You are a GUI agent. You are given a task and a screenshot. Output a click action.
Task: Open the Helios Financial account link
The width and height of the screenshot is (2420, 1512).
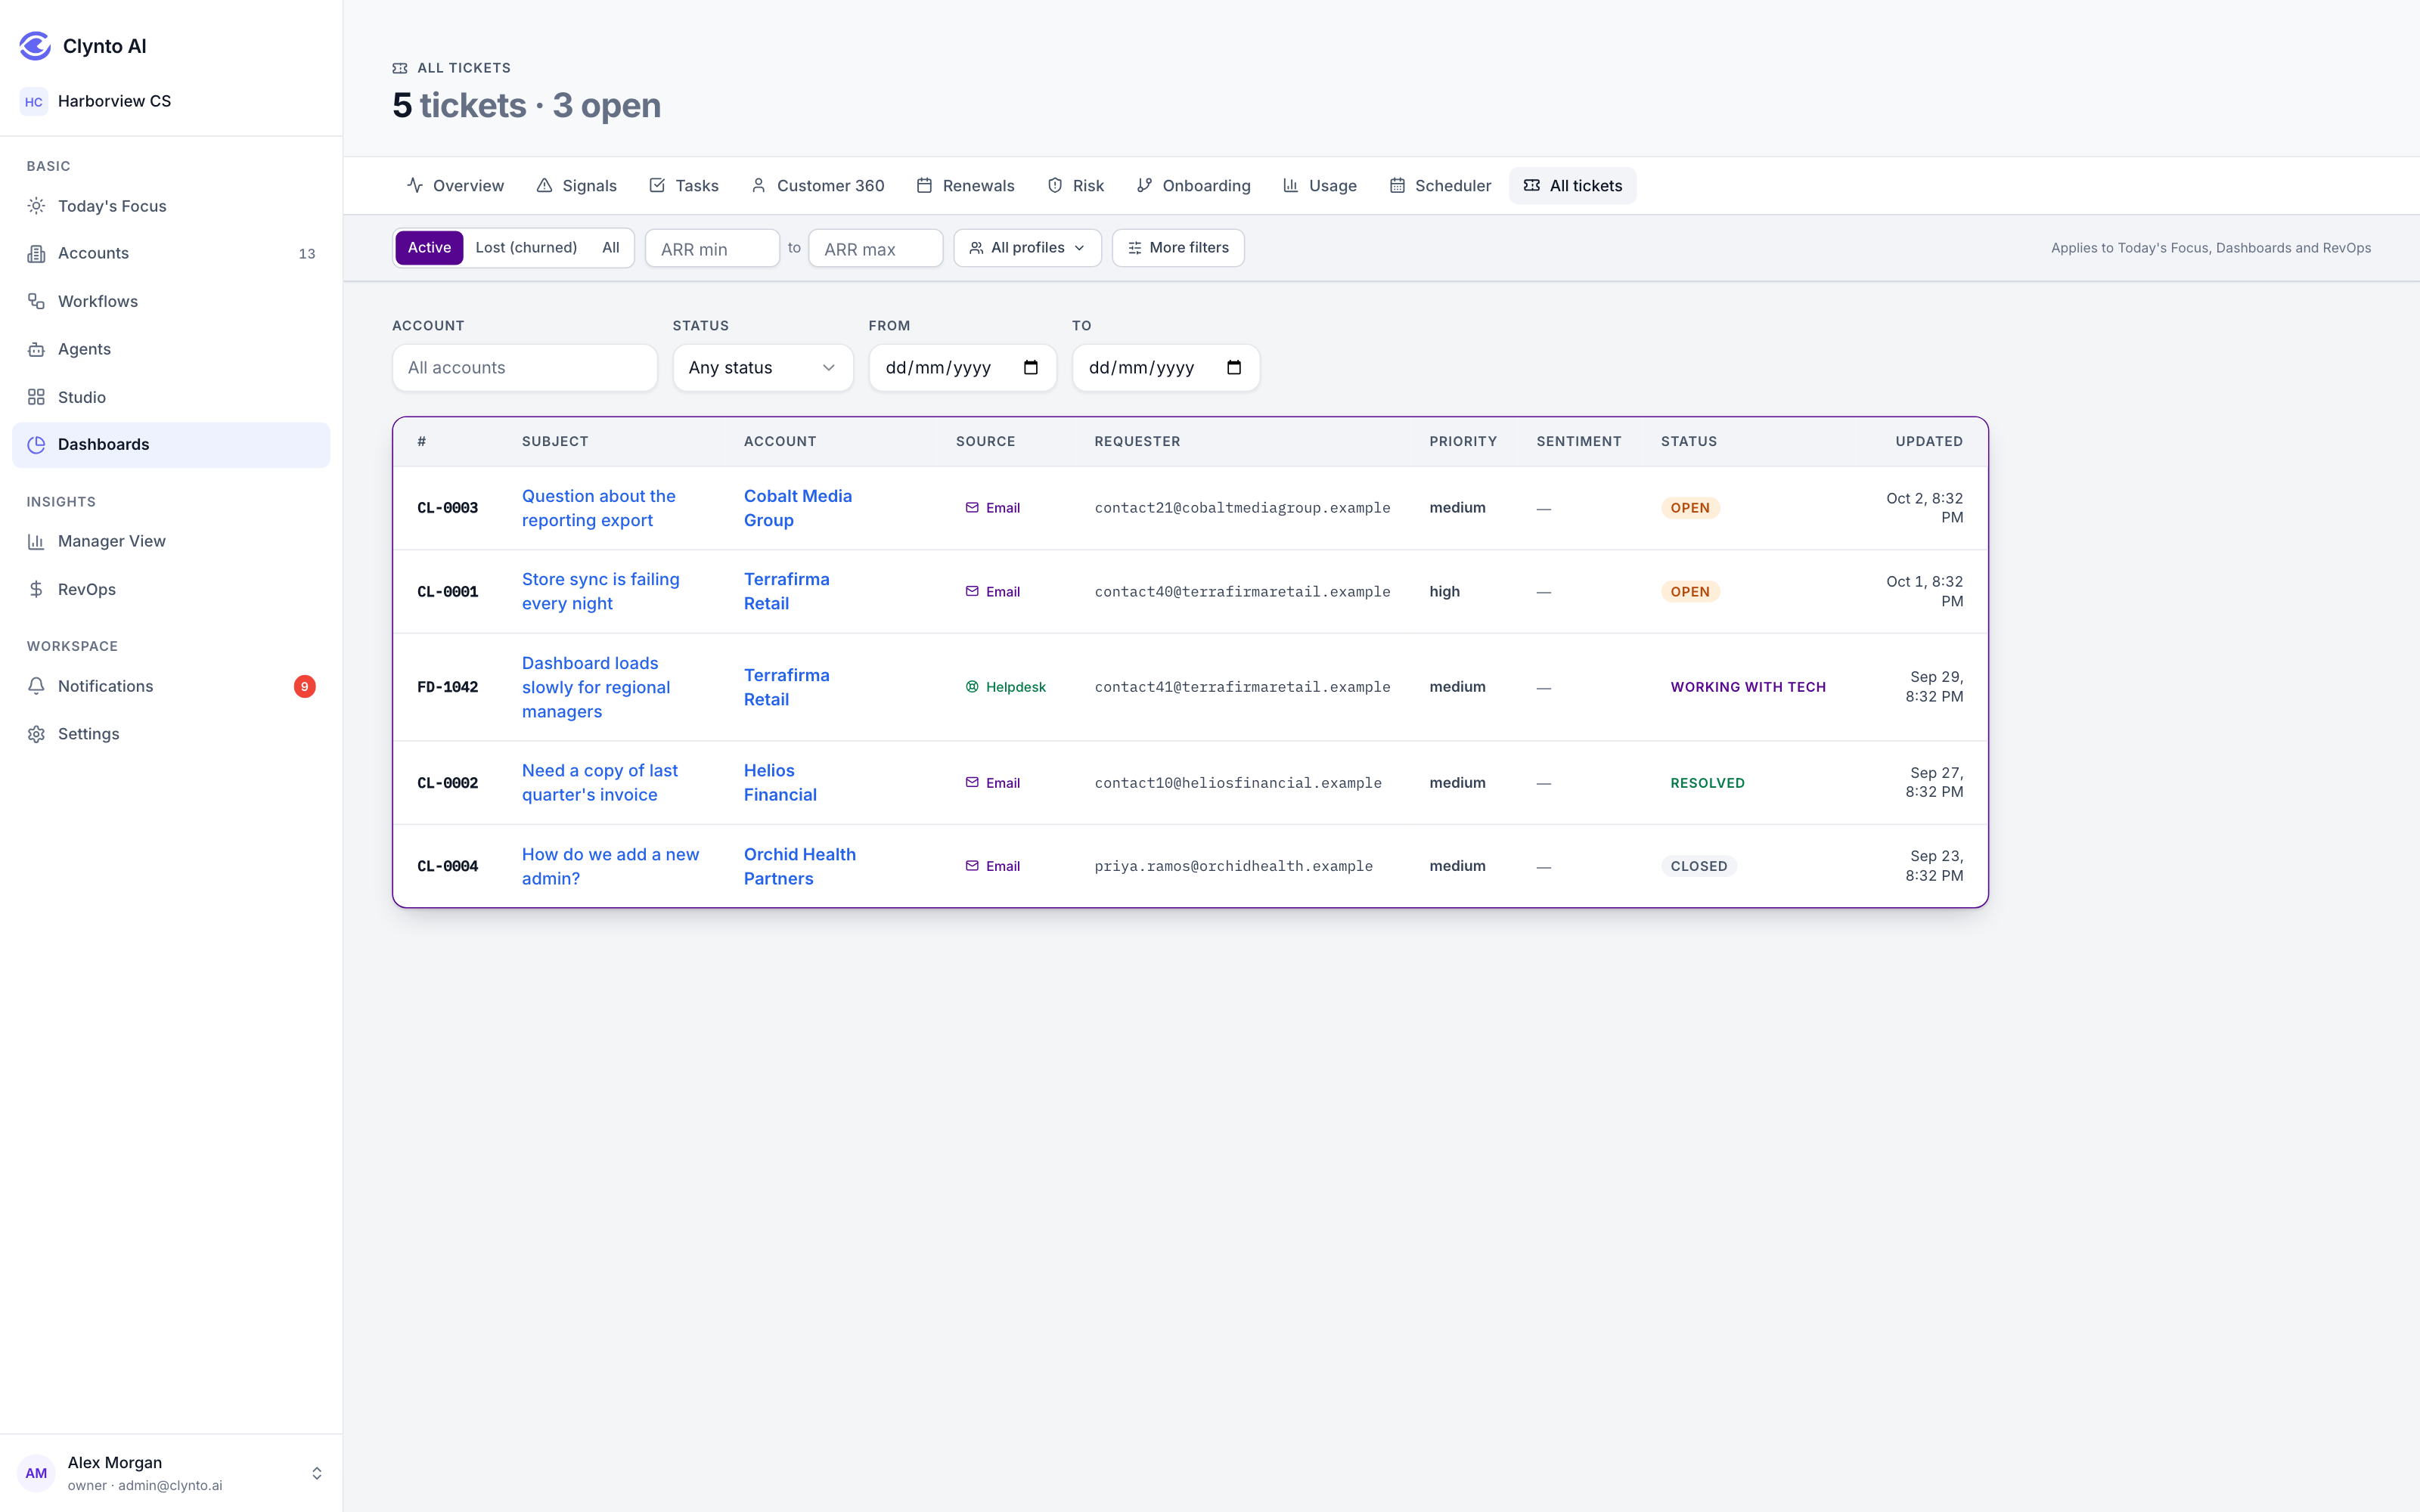click(x=780, y=782)
